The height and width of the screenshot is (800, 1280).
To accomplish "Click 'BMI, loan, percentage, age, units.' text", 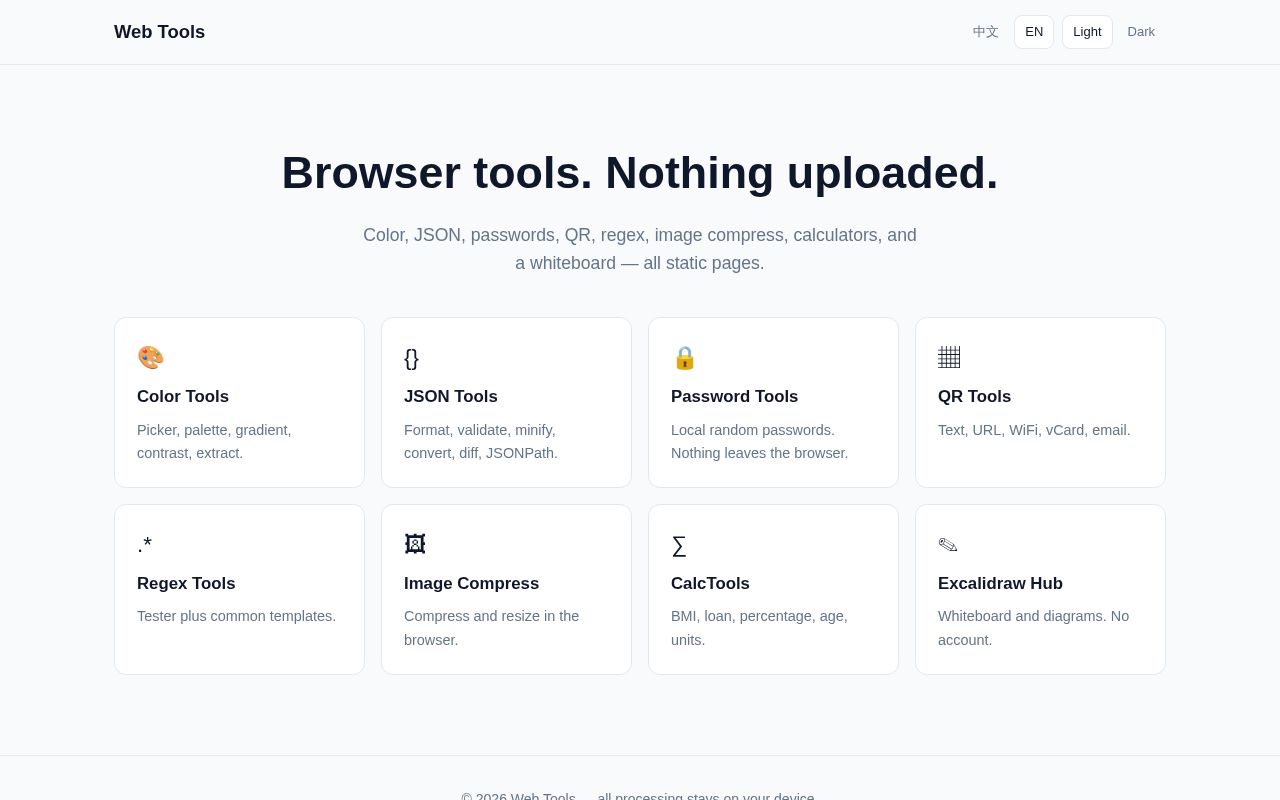I will tap(759, 628).
